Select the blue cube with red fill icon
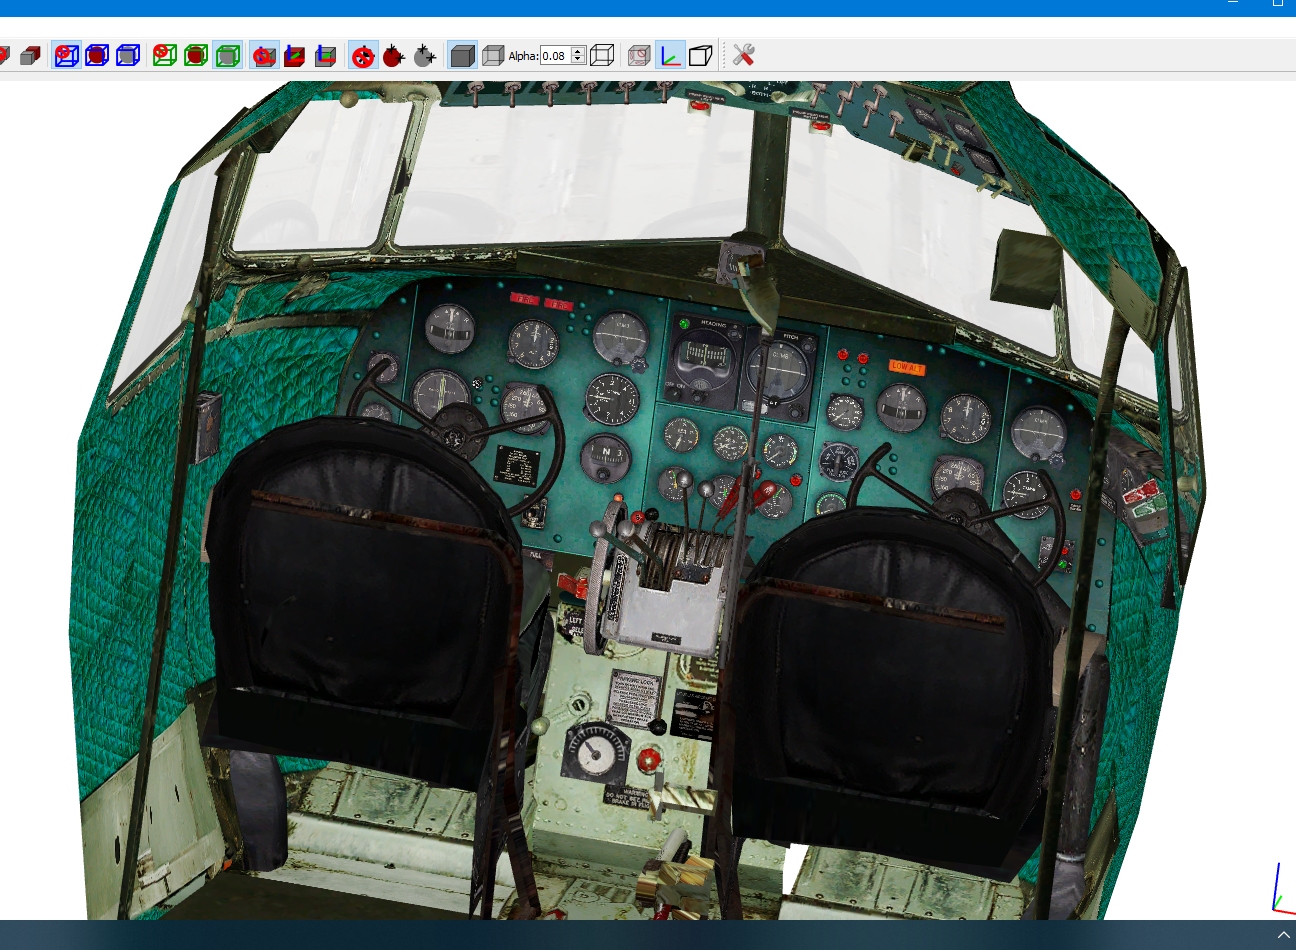 [97, 55]
